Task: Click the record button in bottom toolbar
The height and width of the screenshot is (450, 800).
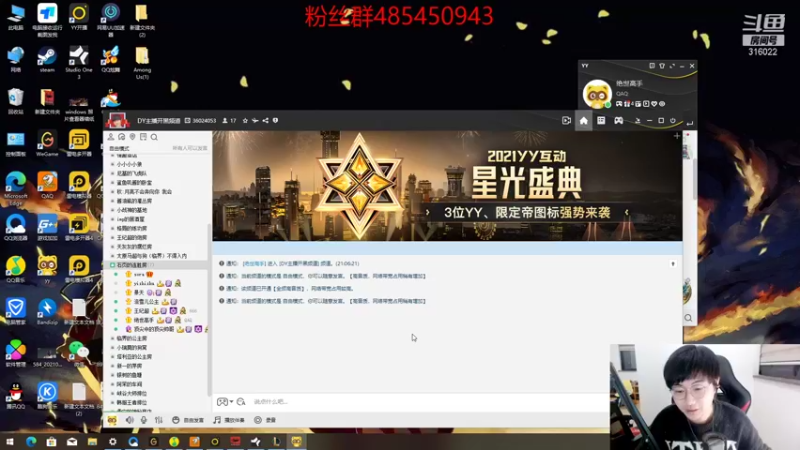Action: point(265,420)
